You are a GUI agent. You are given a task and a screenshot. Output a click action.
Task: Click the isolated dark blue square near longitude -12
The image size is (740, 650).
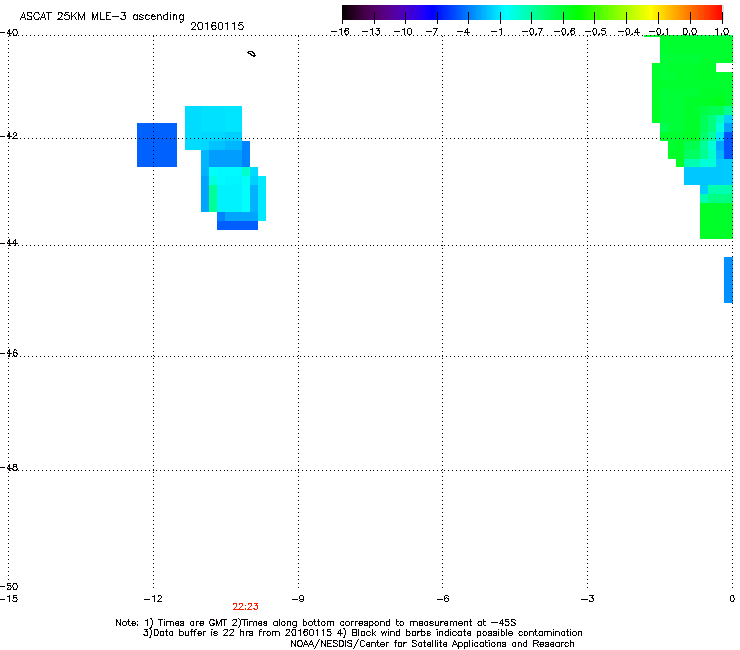point(157,145)
